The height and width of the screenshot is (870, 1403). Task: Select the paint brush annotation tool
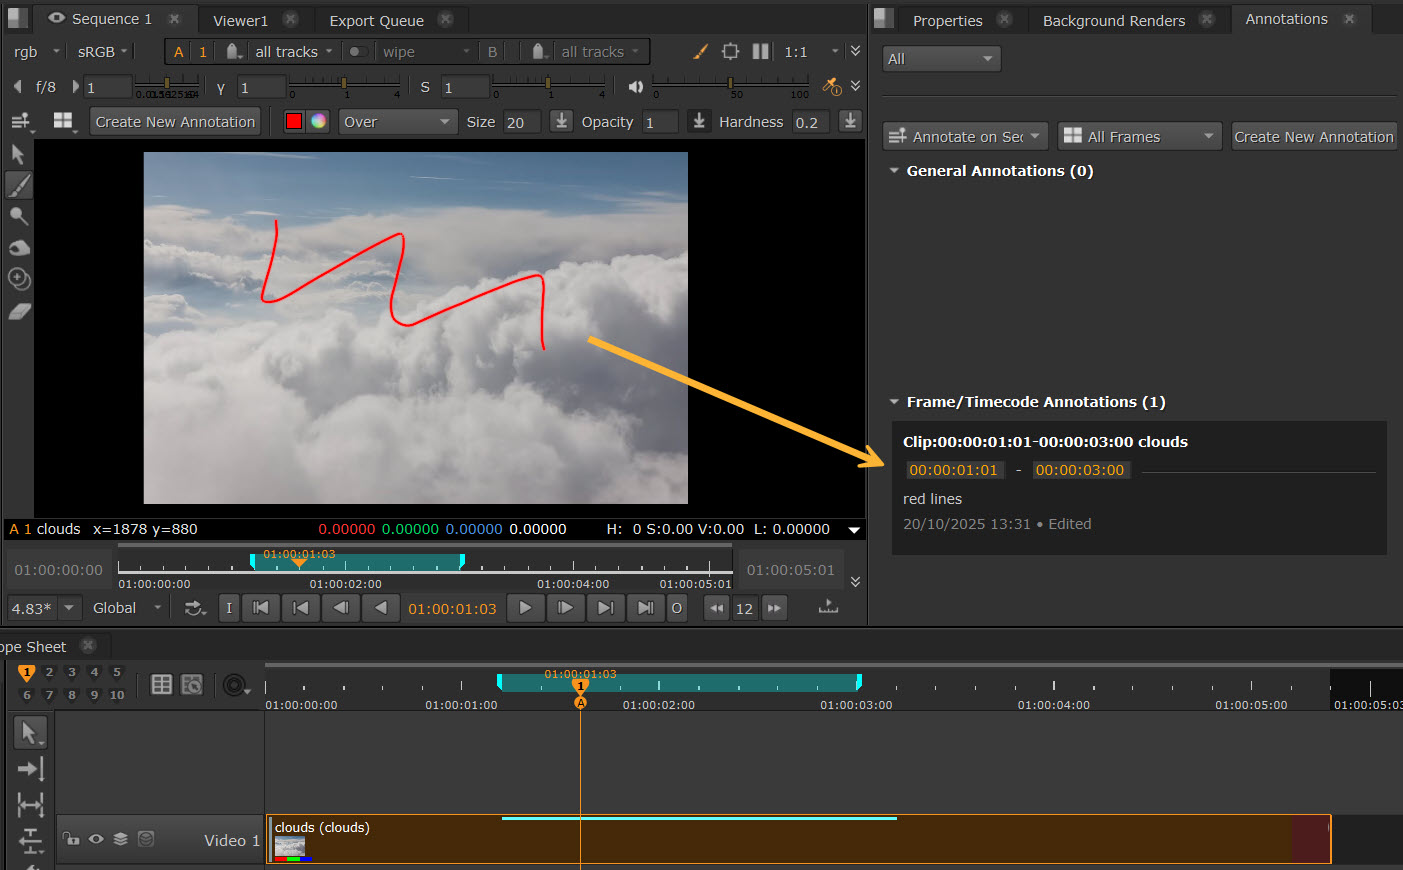(19, 185)
